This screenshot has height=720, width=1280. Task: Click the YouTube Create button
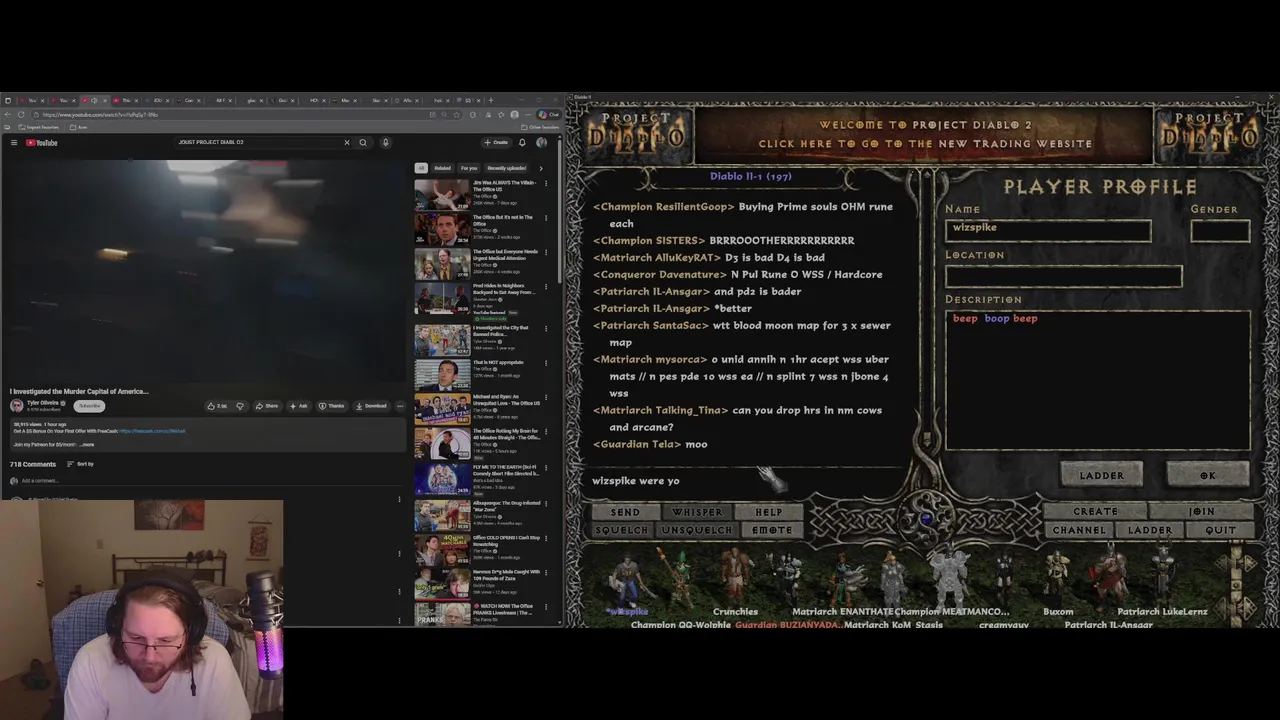[x=496, y=142]
